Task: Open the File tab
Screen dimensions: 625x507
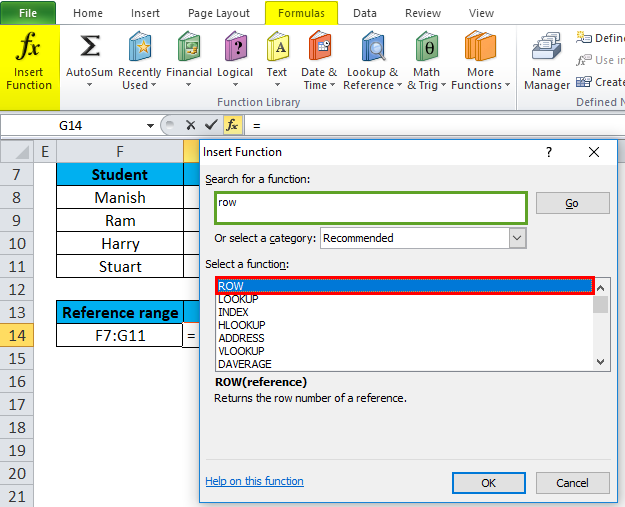Action: coord(28,13)
